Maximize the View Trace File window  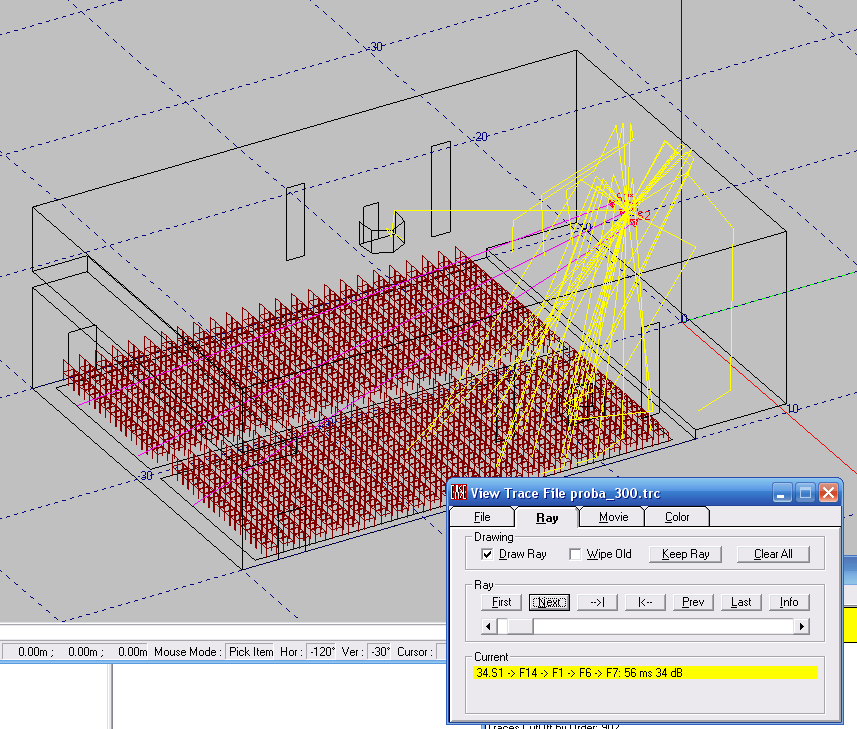point(805,493)
